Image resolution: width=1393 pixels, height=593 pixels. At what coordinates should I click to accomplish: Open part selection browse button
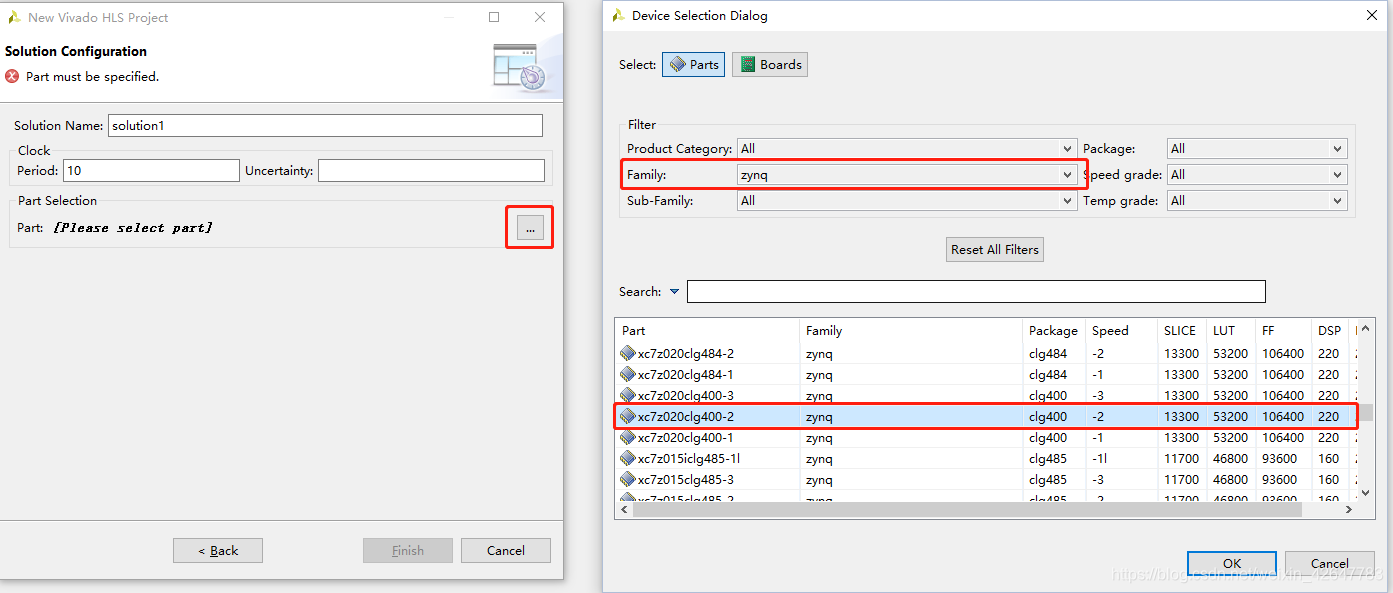tap(530, 229)
